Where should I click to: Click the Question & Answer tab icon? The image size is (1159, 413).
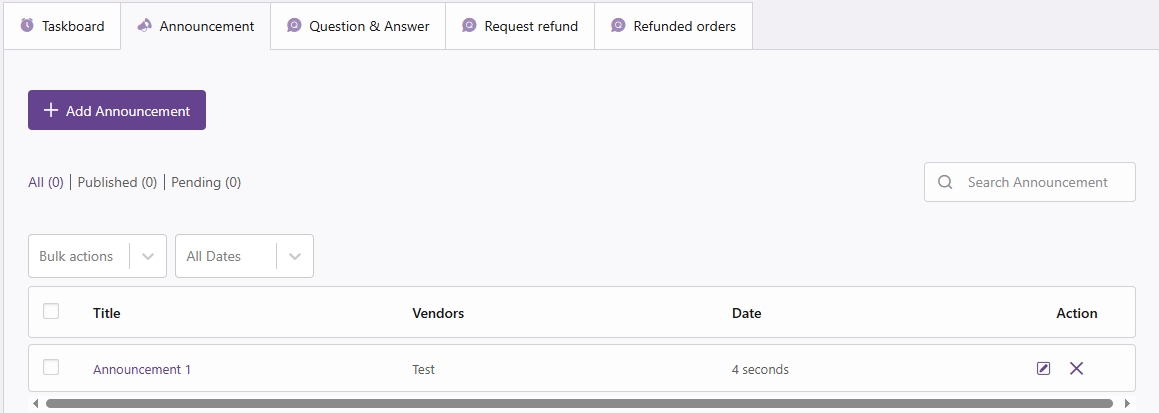point(294,26)
